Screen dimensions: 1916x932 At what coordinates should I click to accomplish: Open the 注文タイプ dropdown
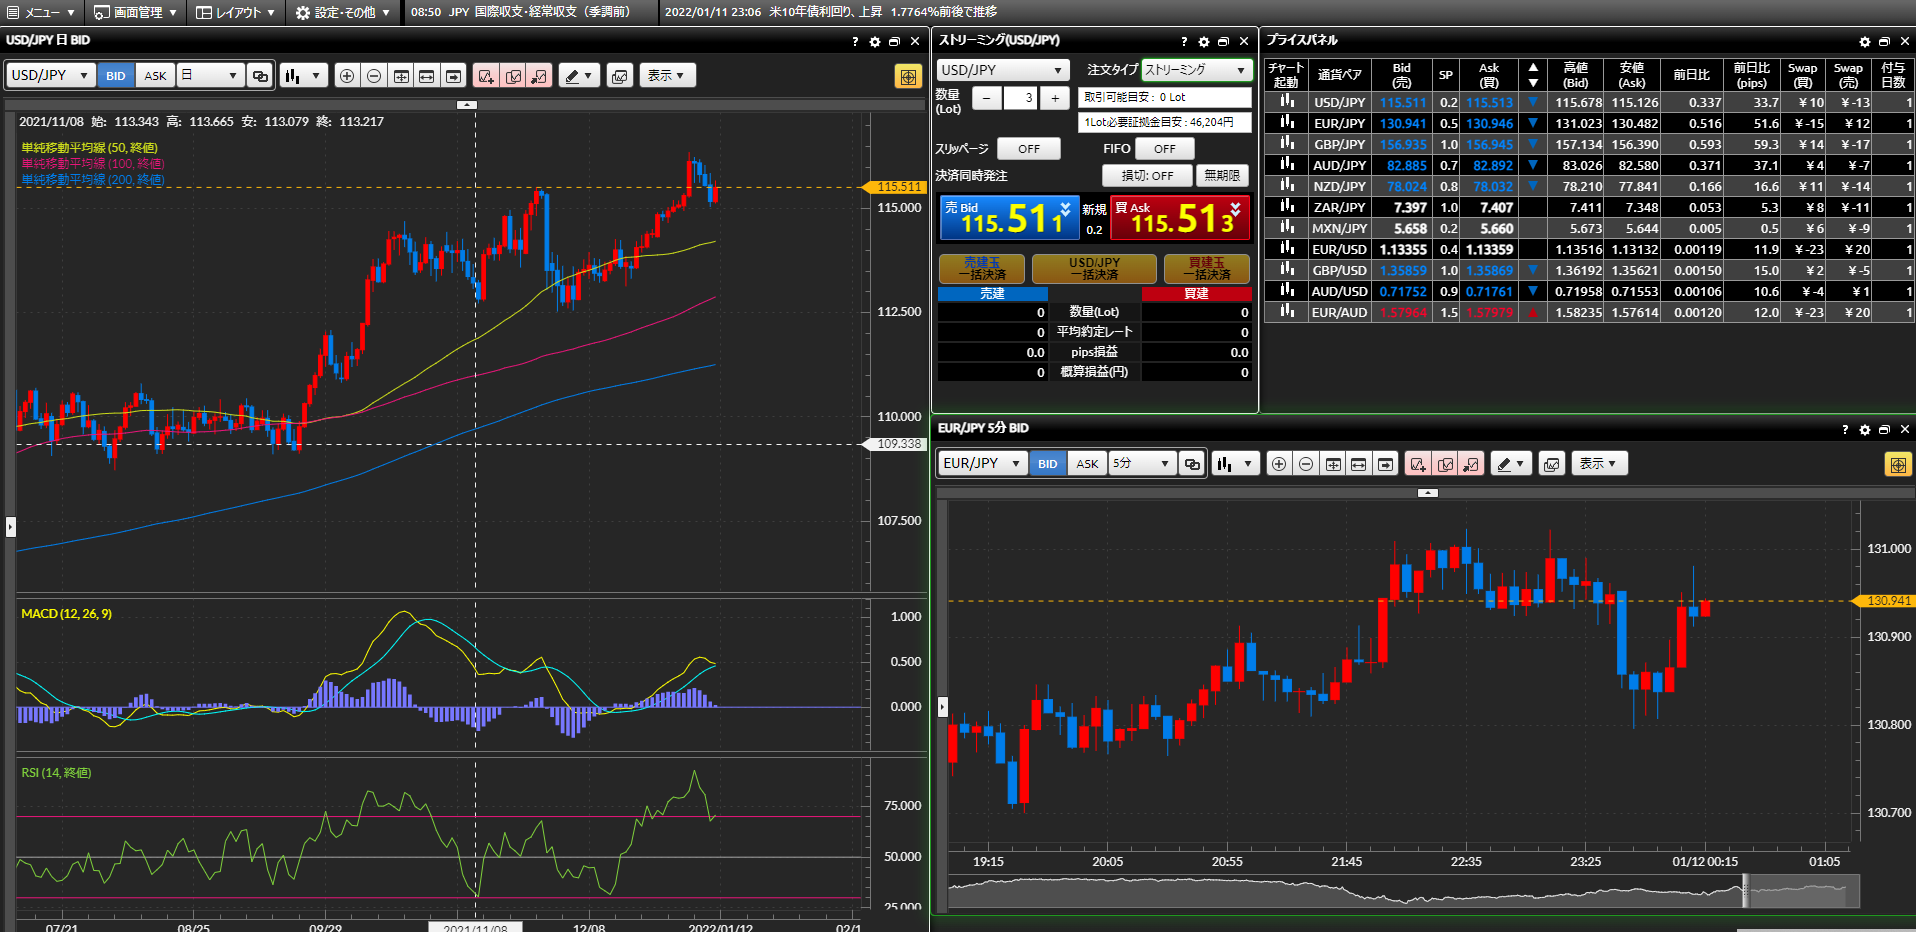pyautogui.click(x=1196, y=71)
